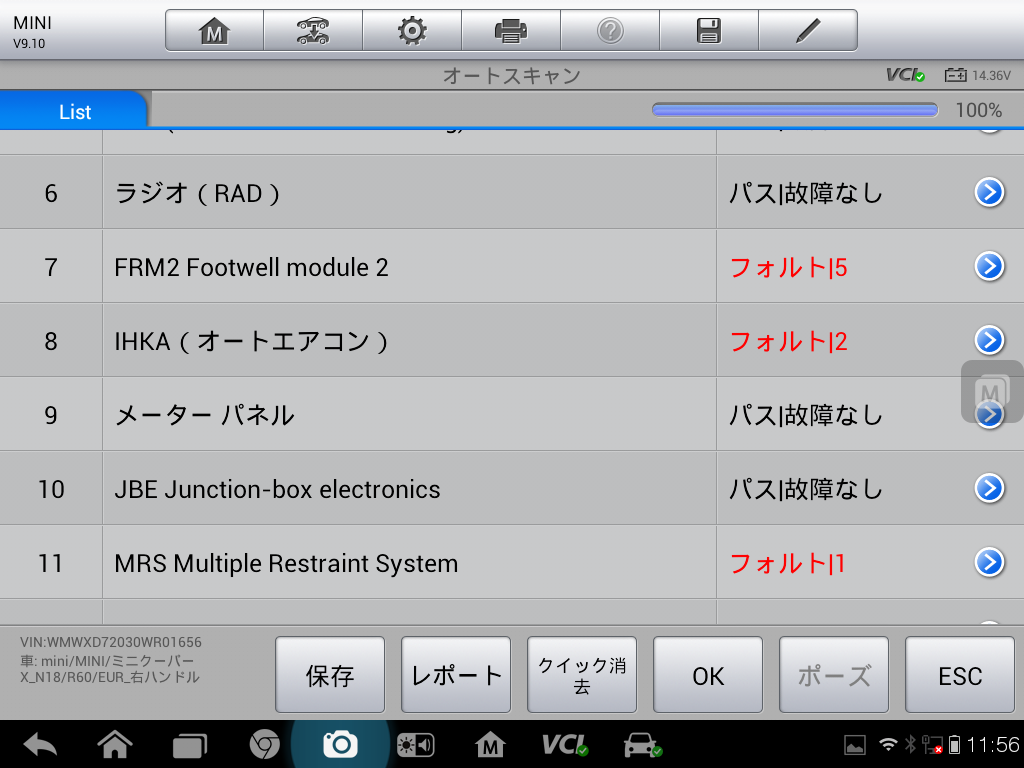
Task: Select row JBE Junction-box electronics
Action: [512, 488]
